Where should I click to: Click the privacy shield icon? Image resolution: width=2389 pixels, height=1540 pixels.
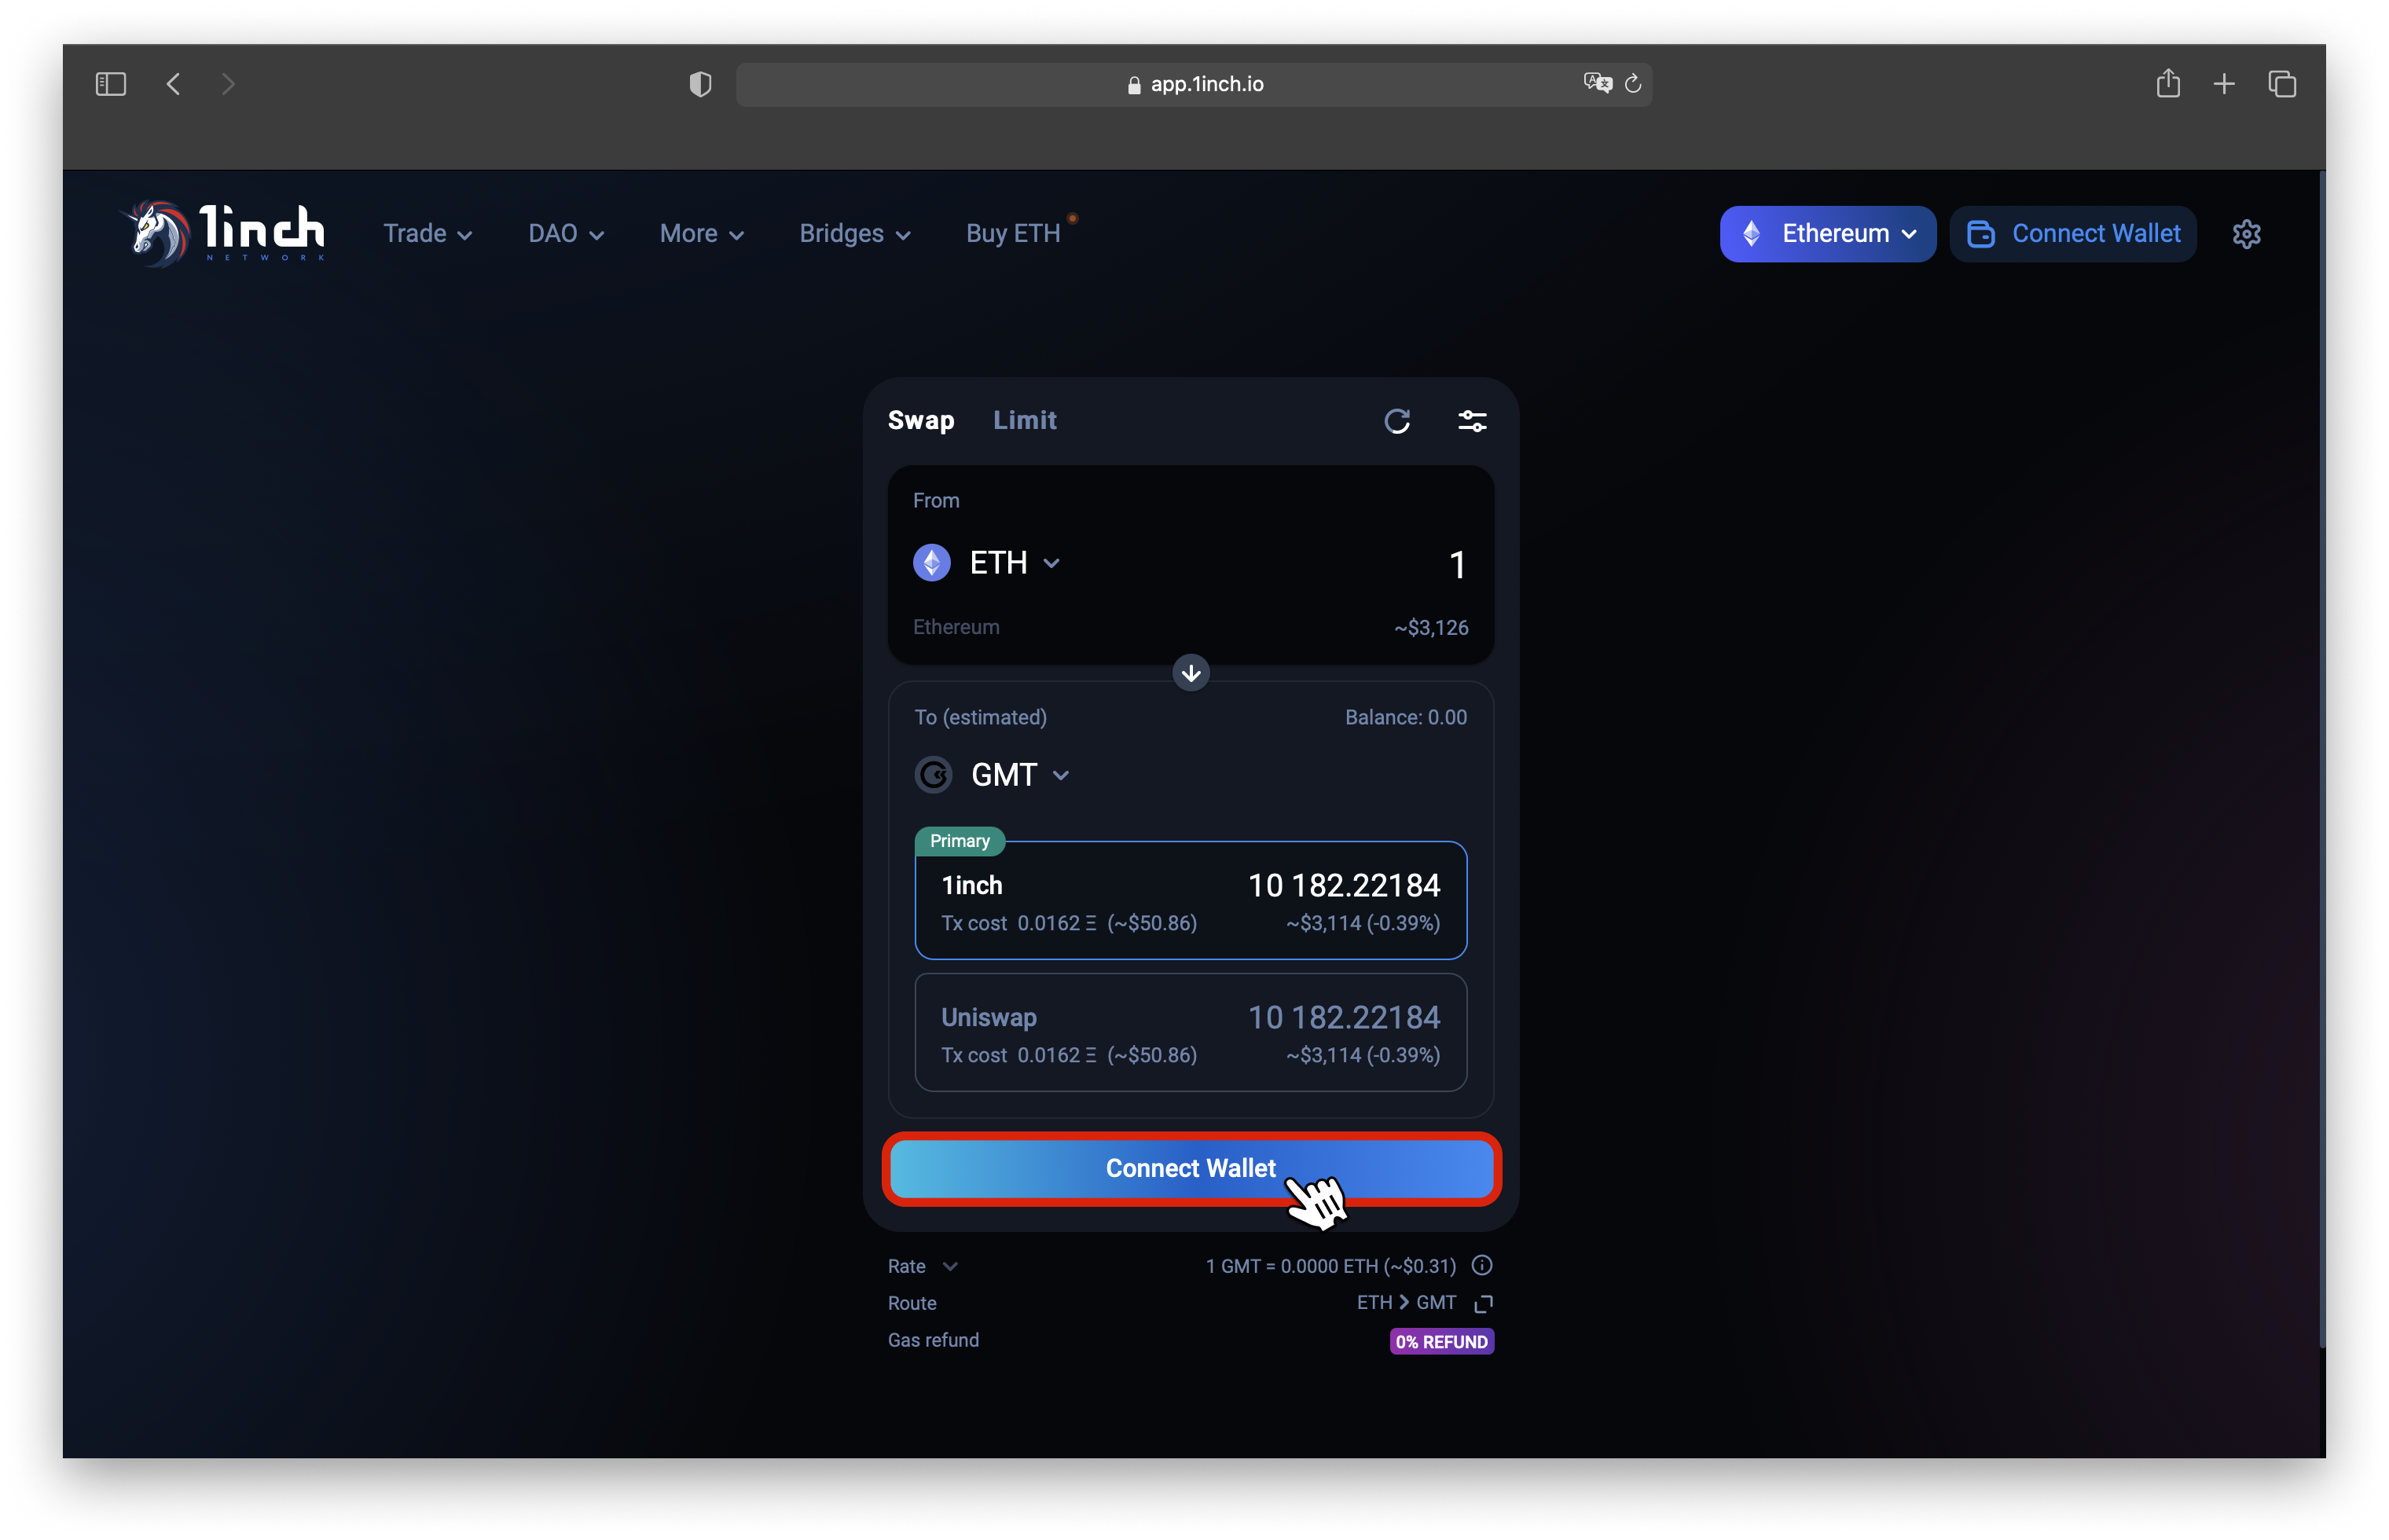point(700,84)
